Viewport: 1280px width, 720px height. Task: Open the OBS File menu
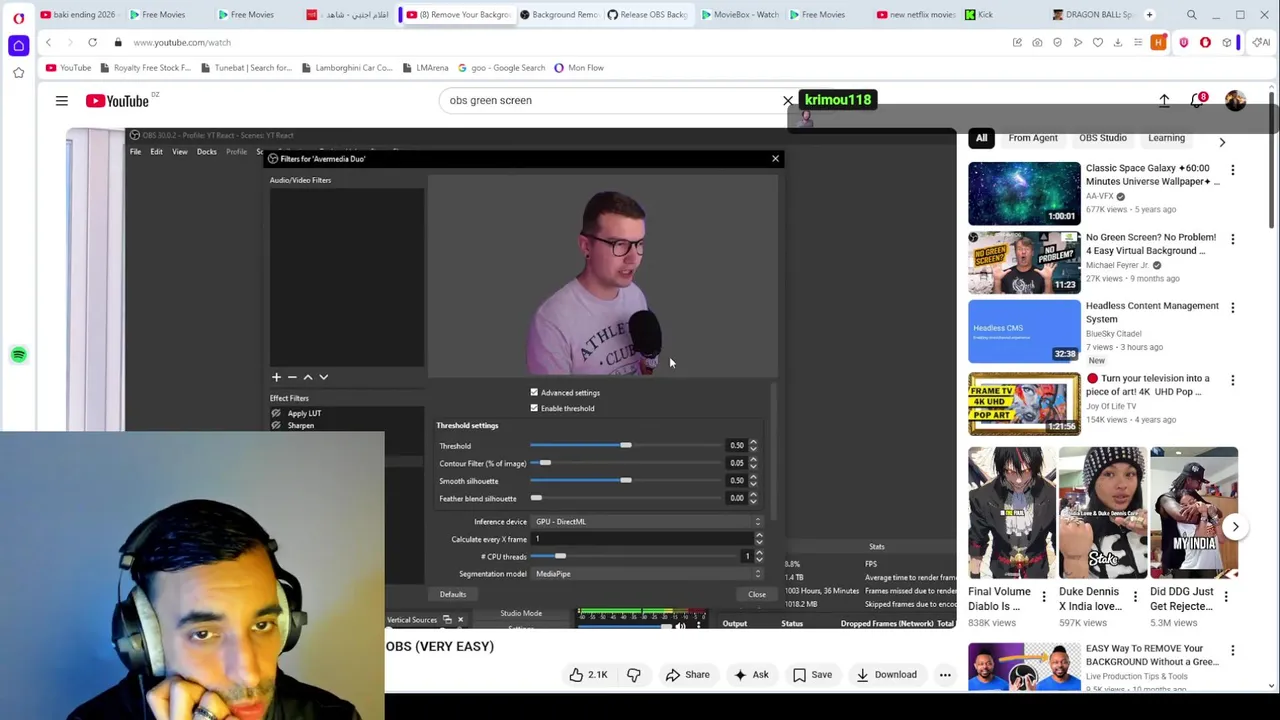coord(135,151)
